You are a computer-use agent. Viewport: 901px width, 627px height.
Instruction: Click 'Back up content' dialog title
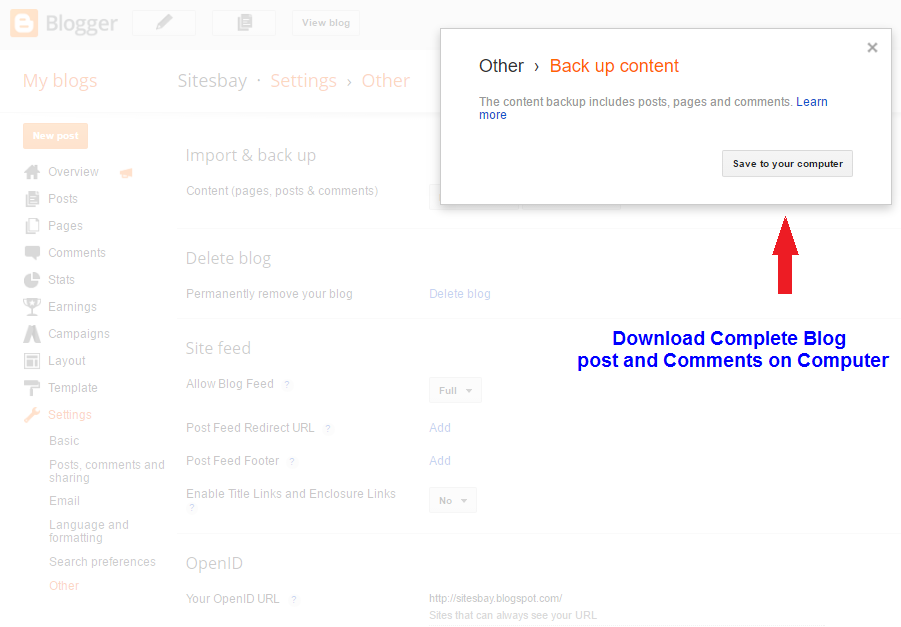(x=614, y=66)
